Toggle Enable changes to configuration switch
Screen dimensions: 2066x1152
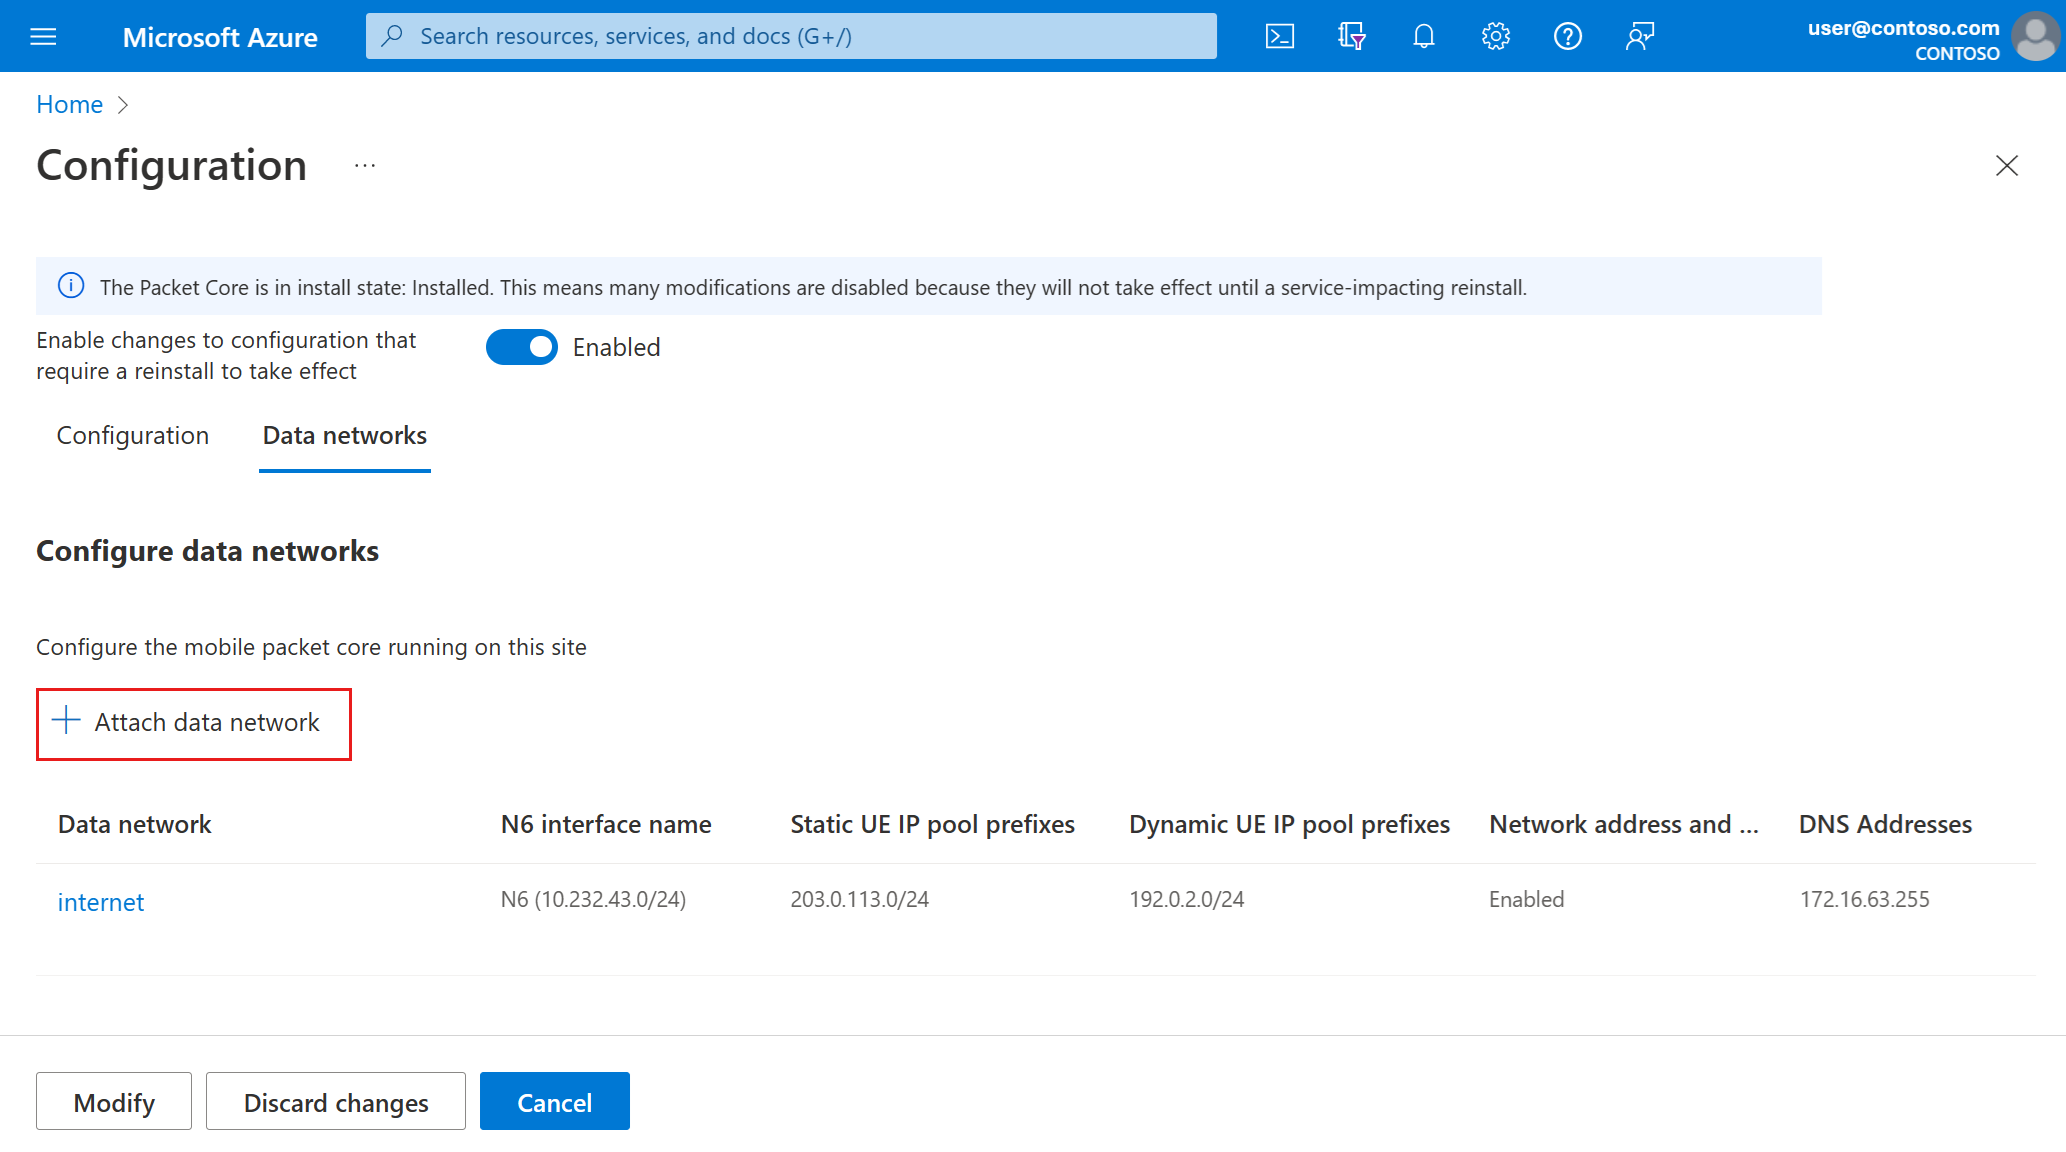click(525, 346)
